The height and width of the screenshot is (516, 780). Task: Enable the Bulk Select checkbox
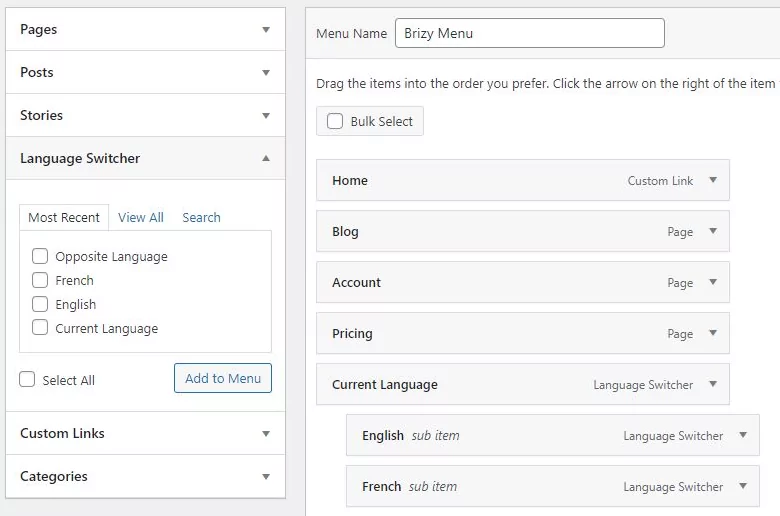point(335,121)
